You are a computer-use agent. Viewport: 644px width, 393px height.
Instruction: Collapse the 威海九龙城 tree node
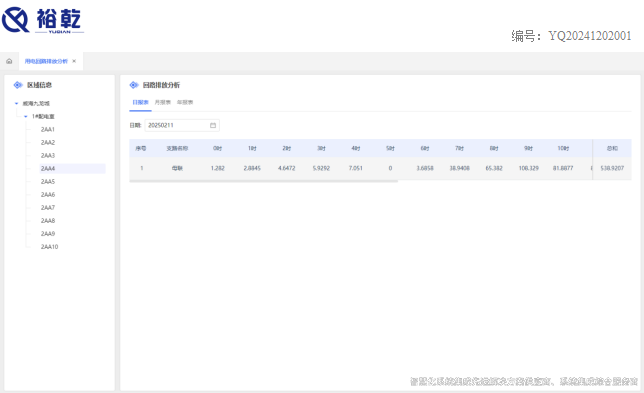tap(16, 103)
